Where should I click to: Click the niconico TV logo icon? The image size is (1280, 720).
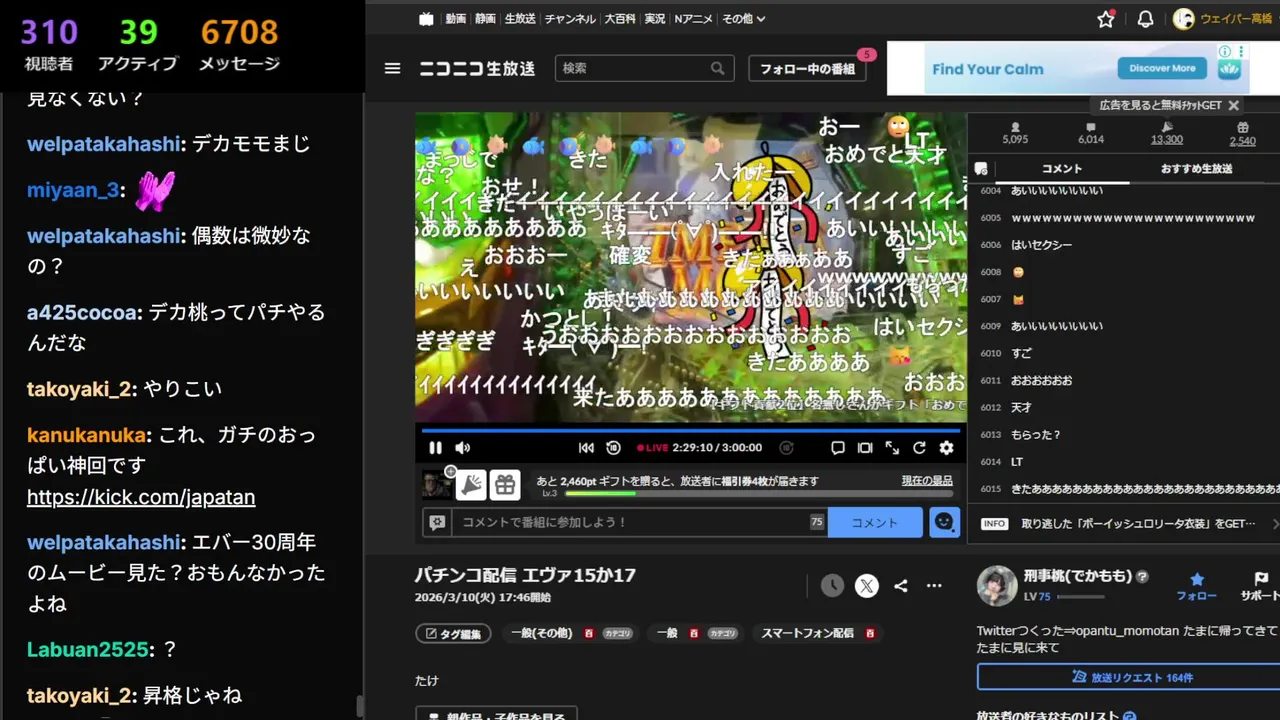pyautogui.click(x=427, y=18)
